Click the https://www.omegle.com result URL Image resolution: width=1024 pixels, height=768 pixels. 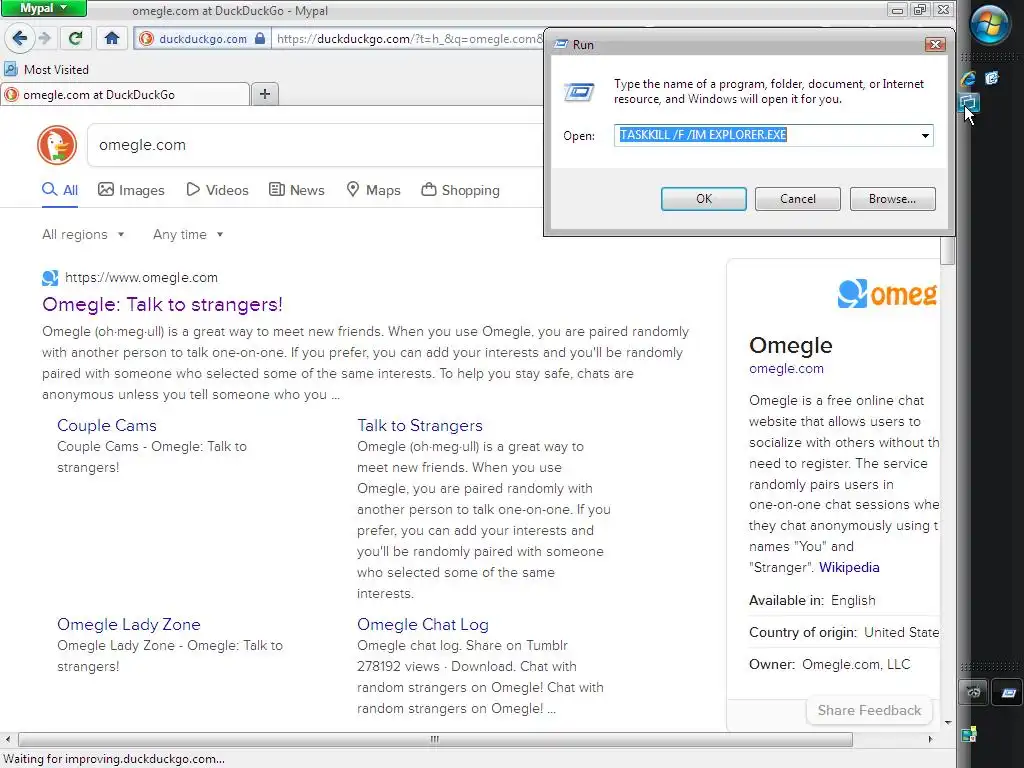141,278
